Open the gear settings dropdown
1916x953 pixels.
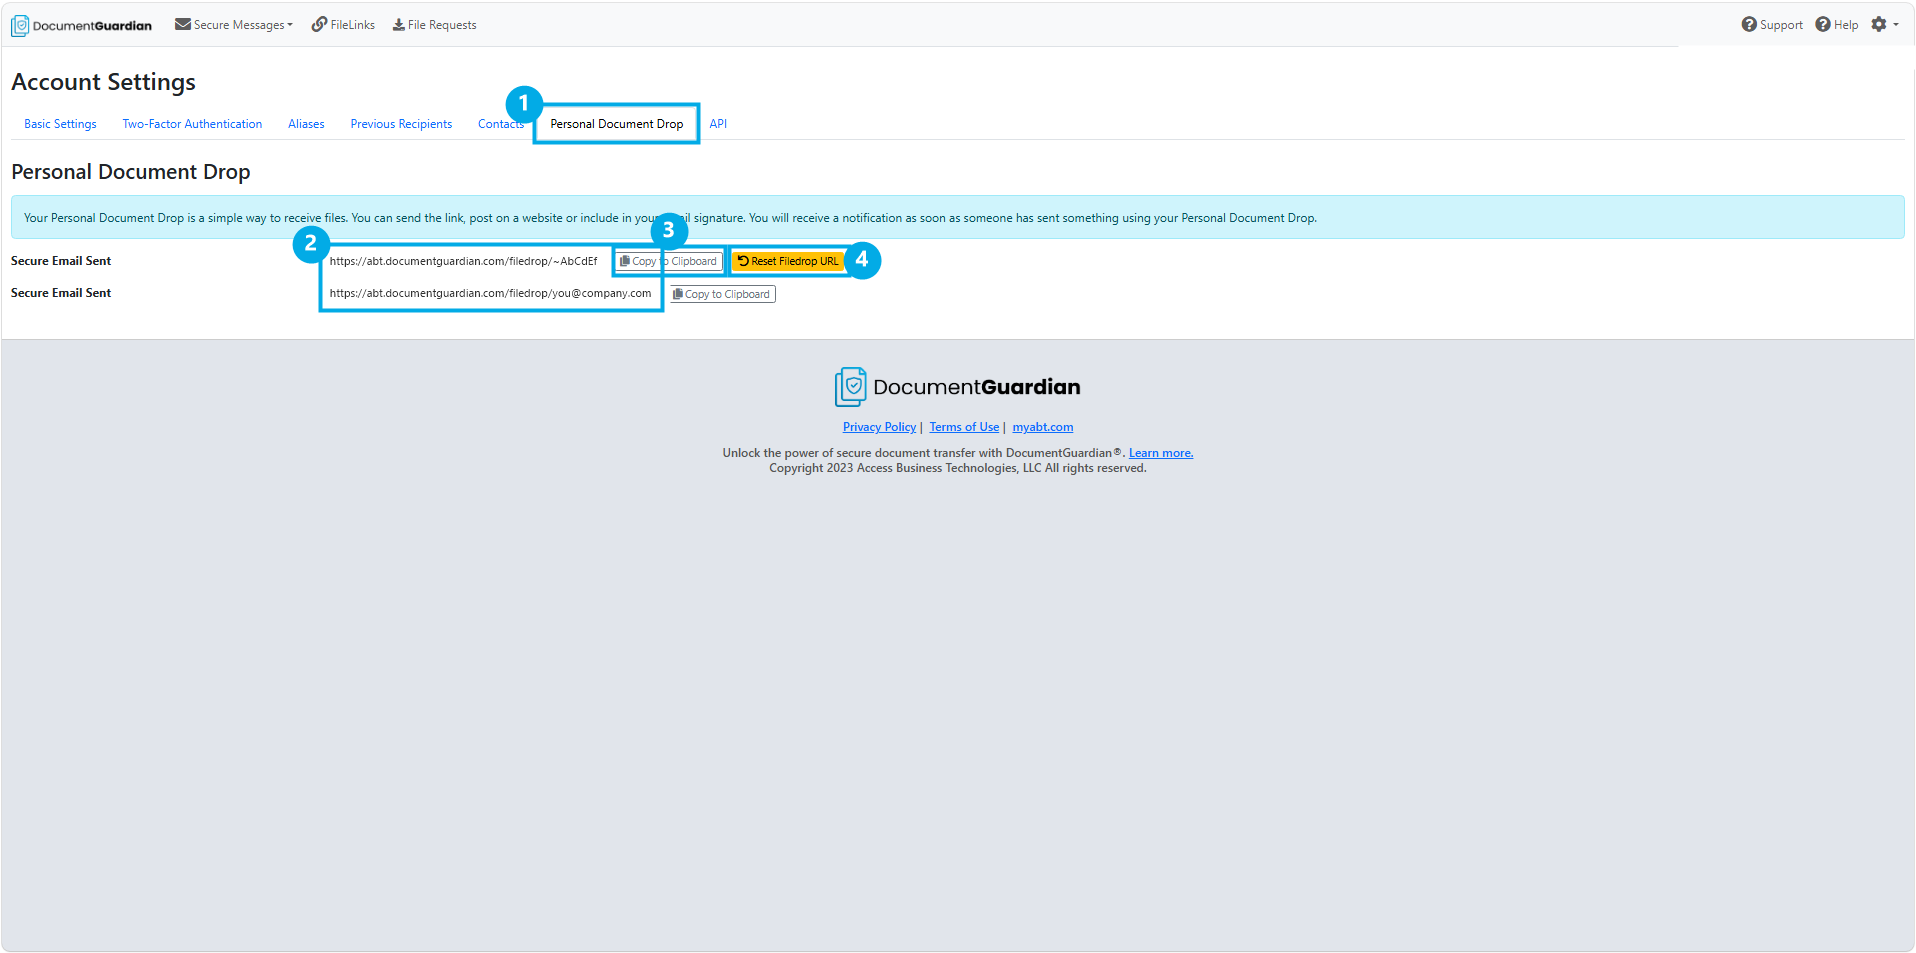click(1885, 25)
